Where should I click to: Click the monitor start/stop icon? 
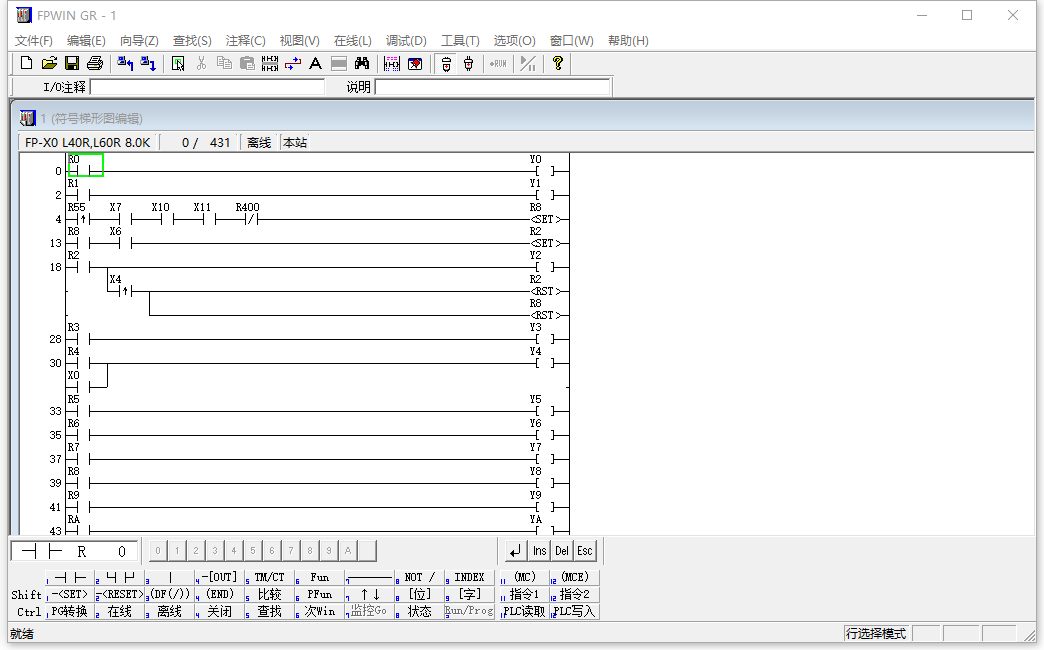tap(528, 63)
